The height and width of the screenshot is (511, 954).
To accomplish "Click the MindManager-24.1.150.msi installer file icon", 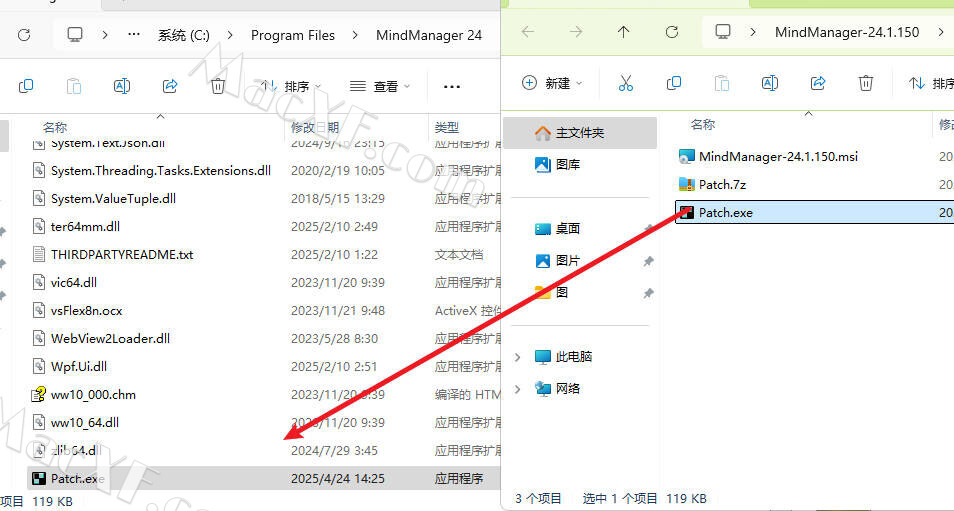I will [686, 156].
